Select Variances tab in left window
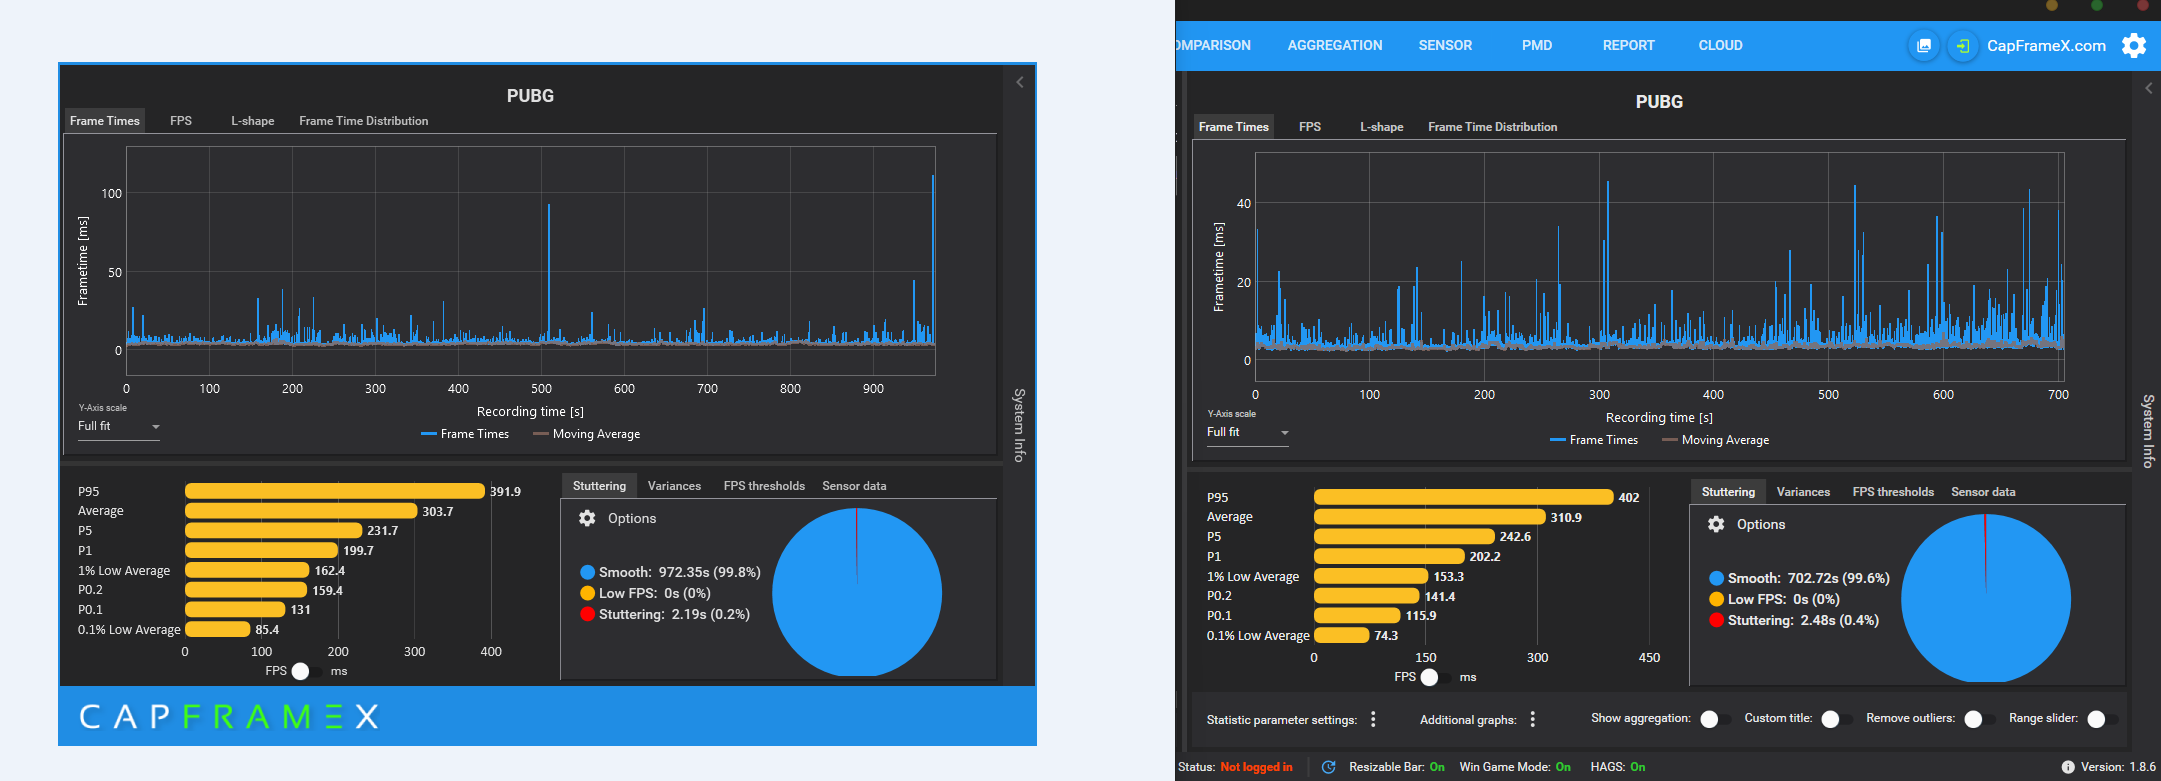Screen dimensions: 2161x781 pyautogui.click(x=674, y=486)
